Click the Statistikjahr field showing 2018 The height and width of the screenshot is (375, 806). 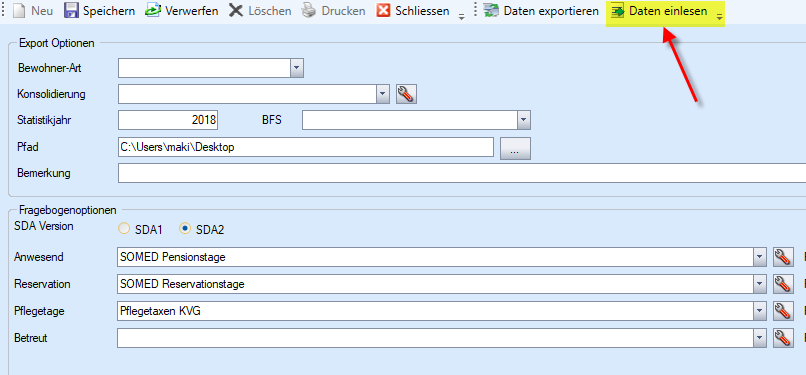(x=168, y=121)
